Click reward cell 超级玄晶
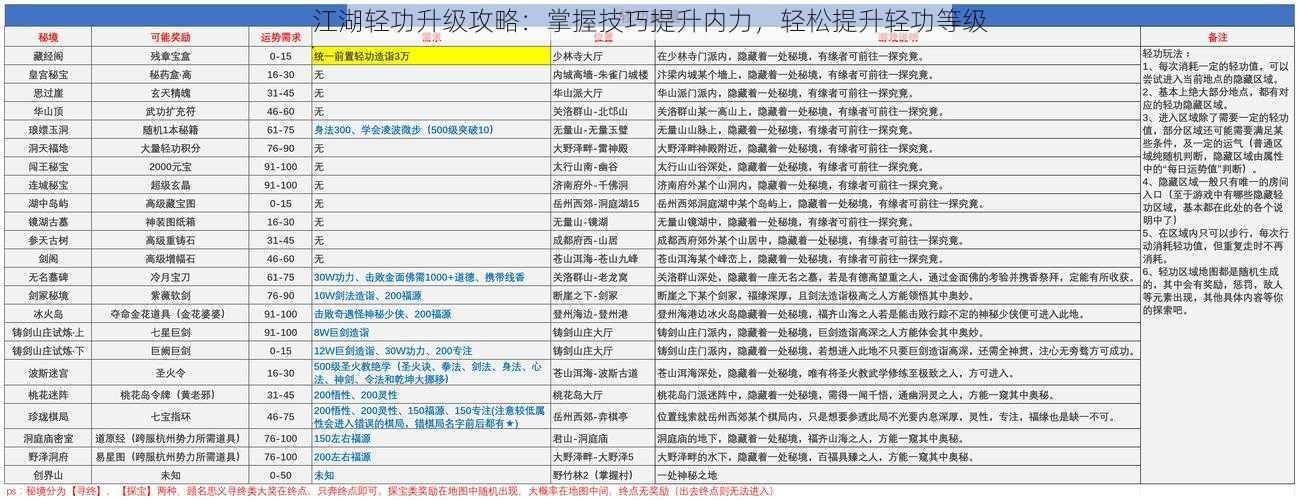Viewport: 1299px width, 500px height. 171,185
